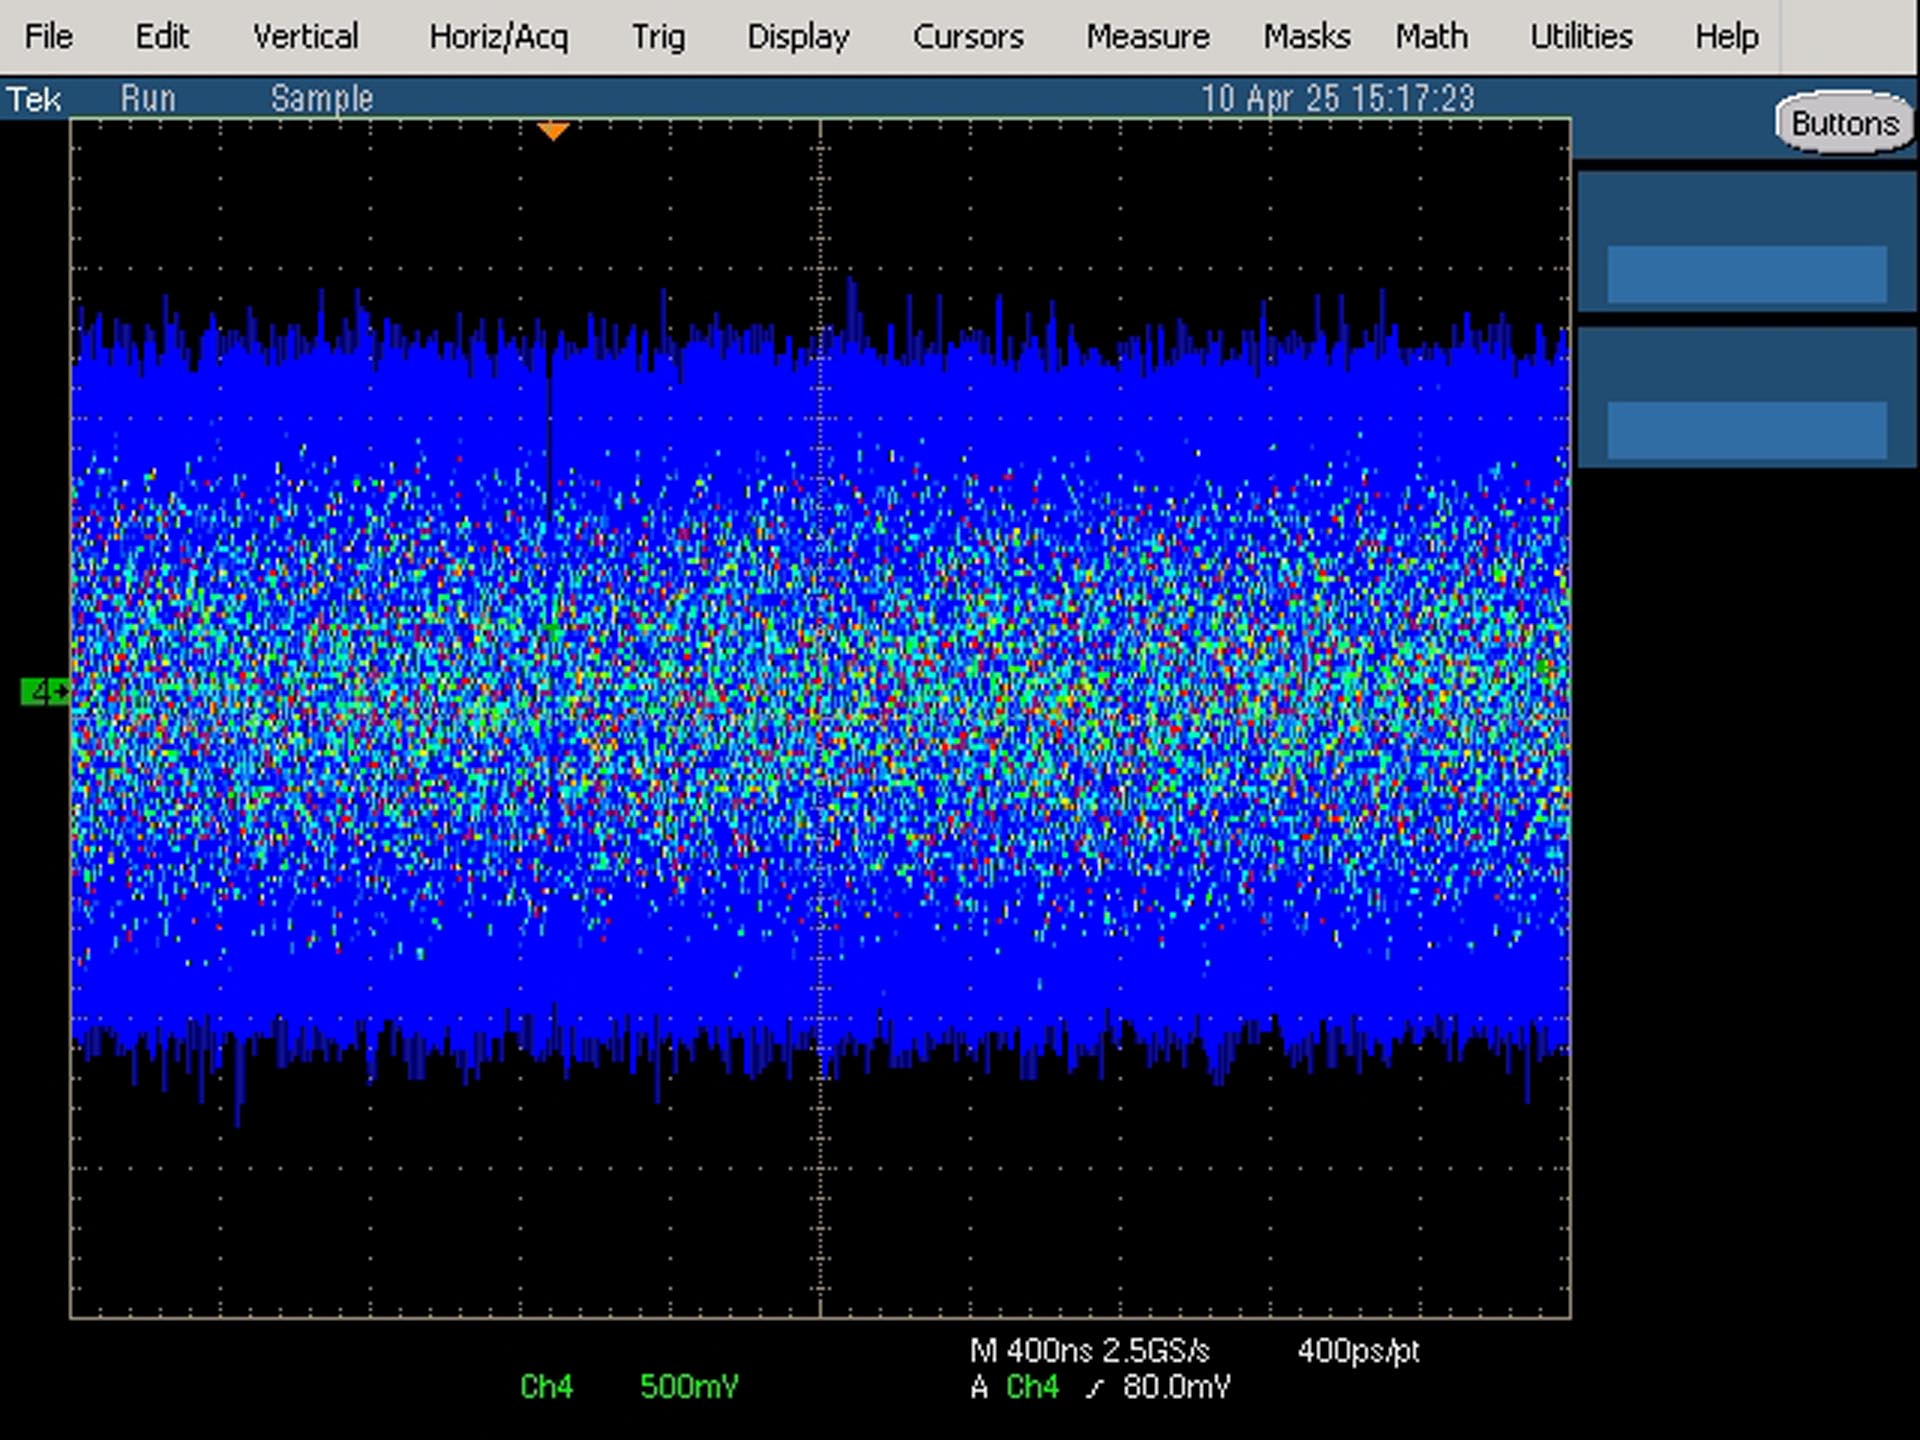Image resolution: width=1920 pixels, height=1440 pixels.
Task: Click the Run acquisition status
Action: tap(148, 99)
